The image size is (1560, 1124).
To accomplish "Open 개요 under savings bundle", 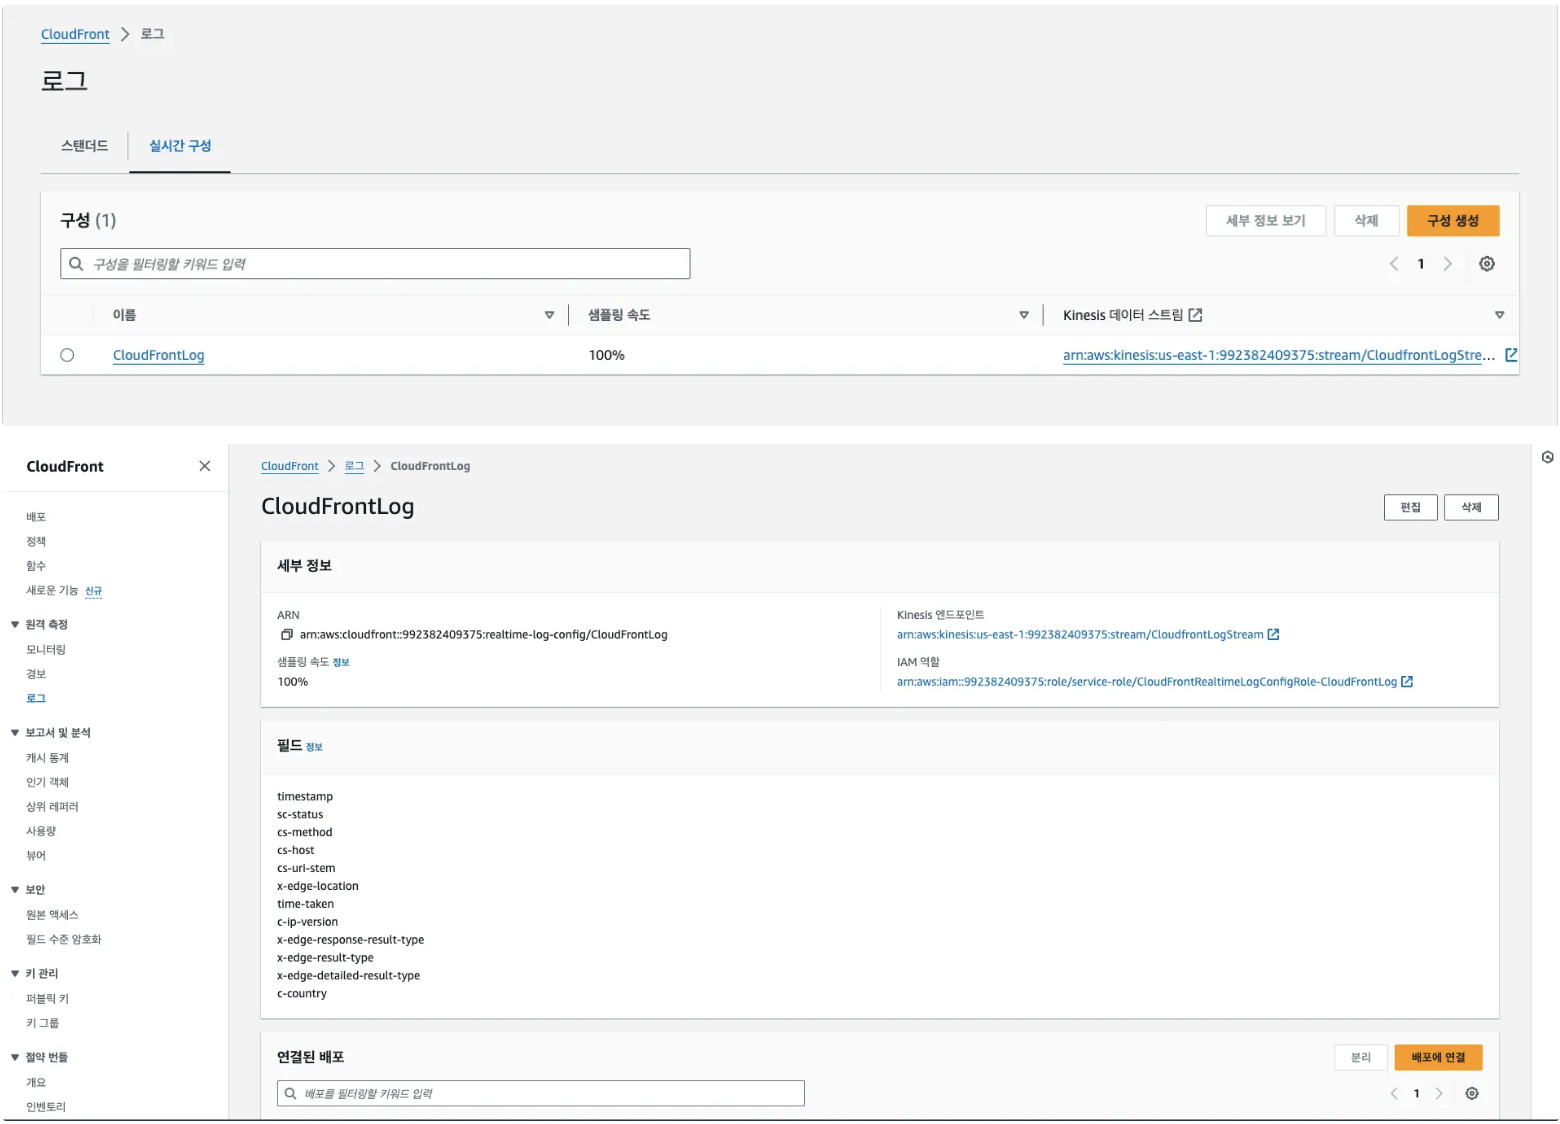I will 36,1083.
